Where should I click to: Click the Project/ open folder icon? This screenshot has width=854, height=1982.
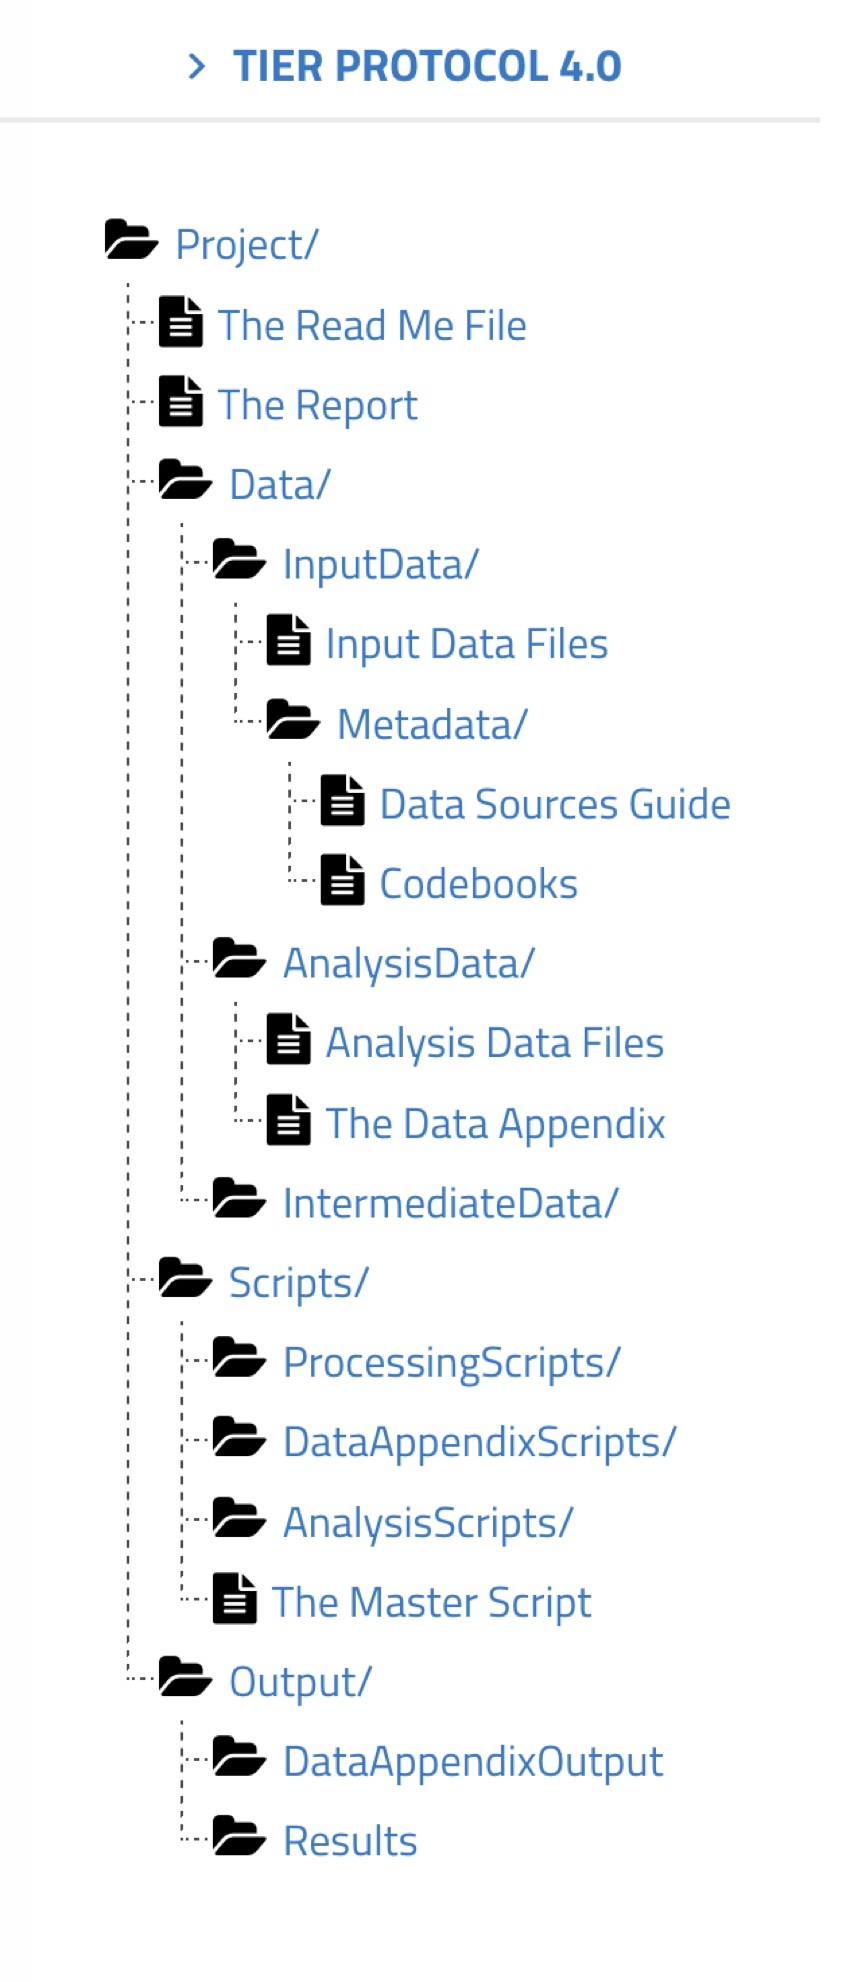coord(131,240)
